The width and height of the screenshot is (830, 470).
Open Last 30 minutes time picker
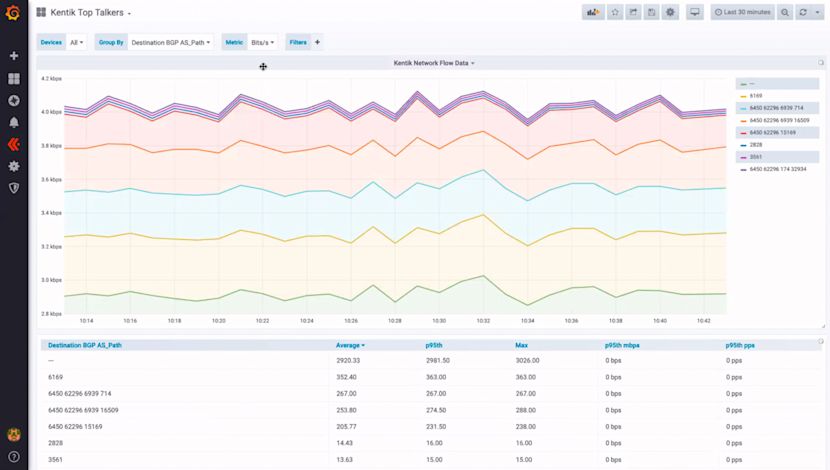[x=742, y=12]
